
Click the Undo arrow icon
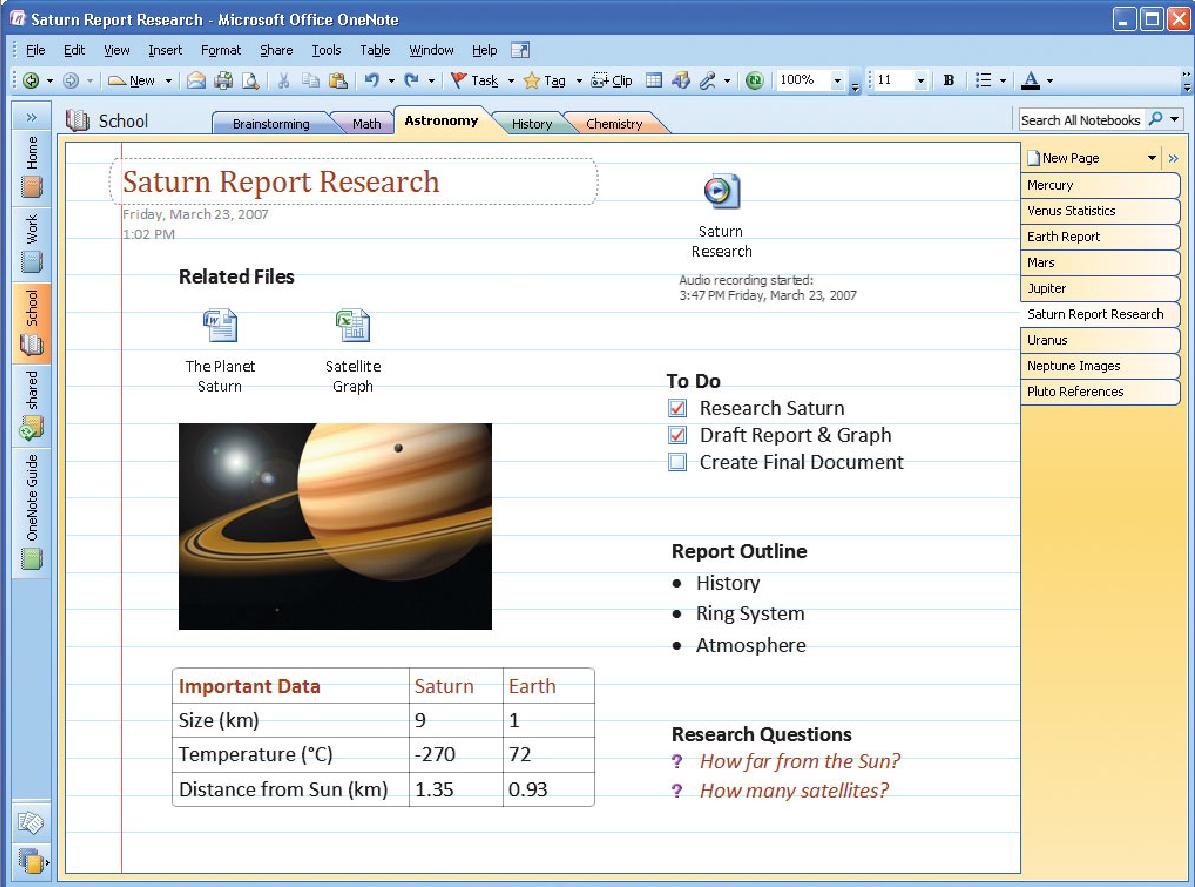tap(372, 80)
